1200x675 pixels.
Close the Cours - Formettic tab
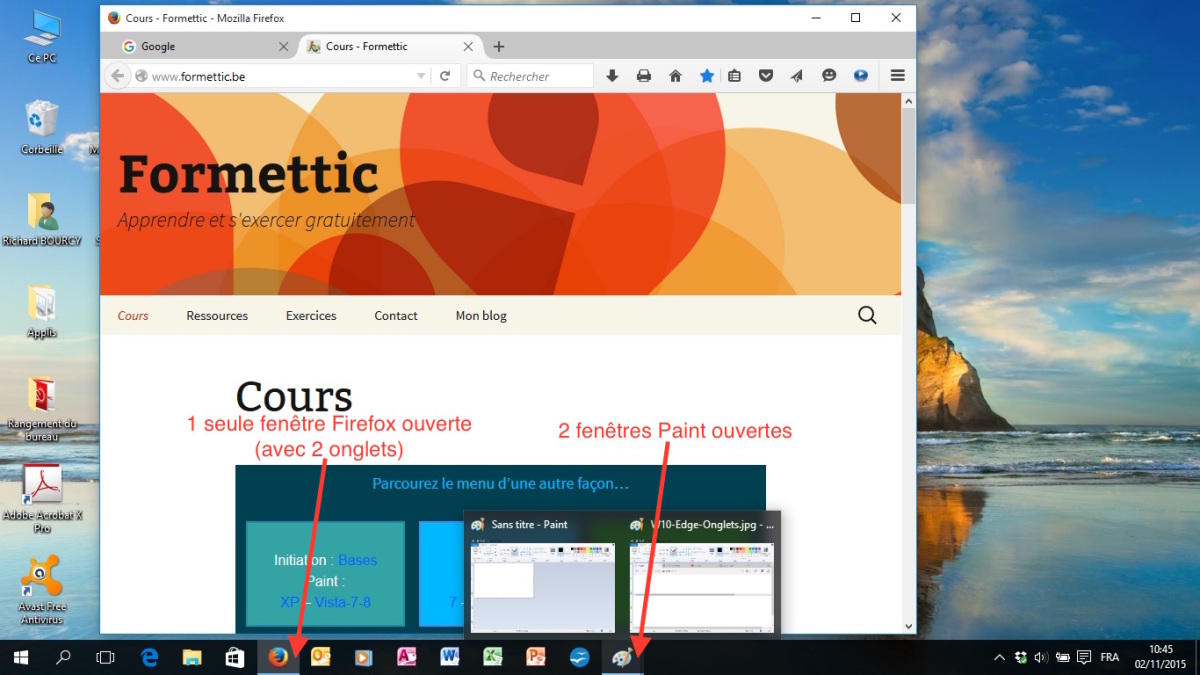coord(468,46)
